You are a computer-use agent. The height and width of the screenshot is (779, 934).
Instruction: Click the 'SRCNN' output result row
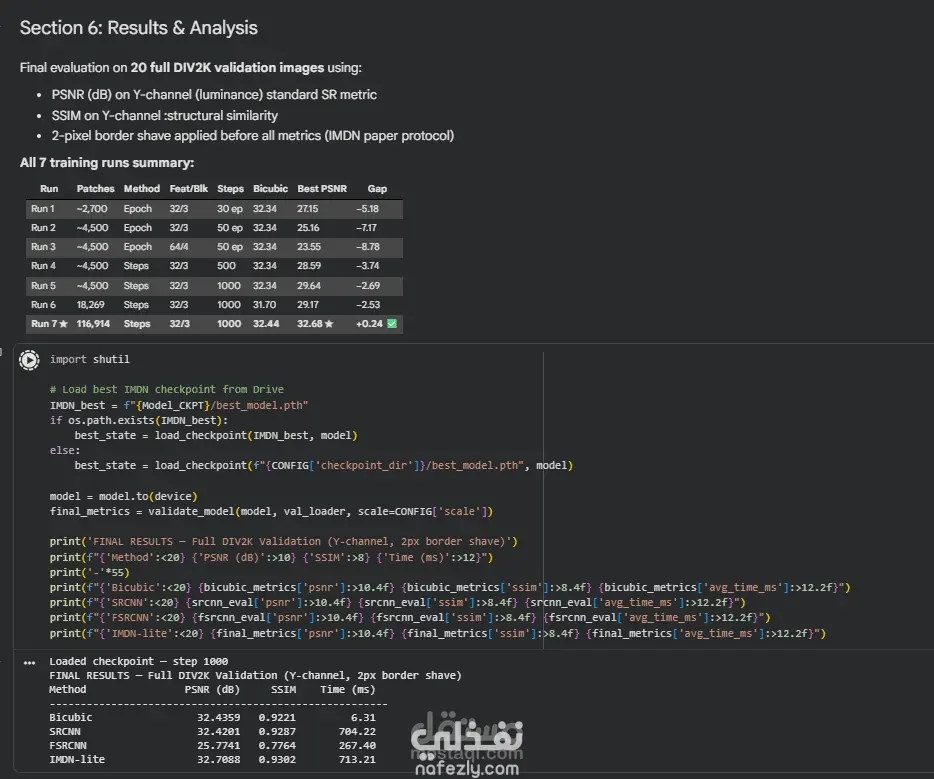(x=213, y=731)
